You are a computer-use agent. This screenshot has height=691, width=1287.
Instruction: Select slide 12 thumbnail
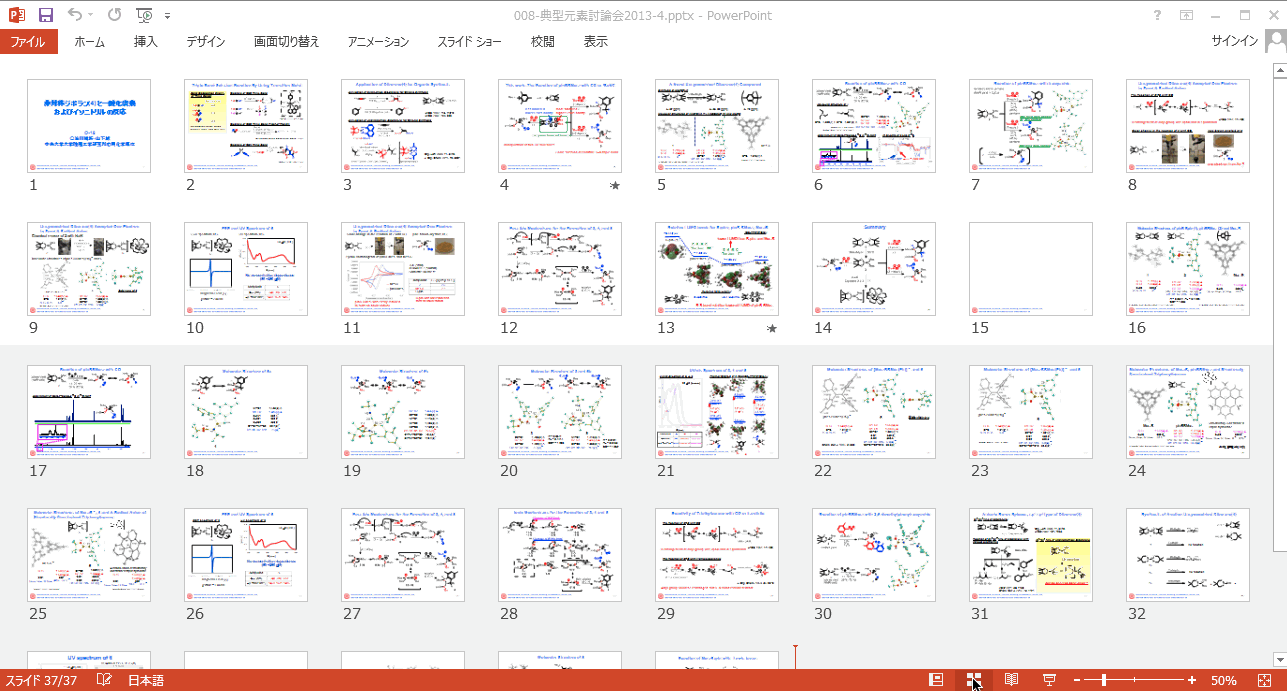click(560, 269)
